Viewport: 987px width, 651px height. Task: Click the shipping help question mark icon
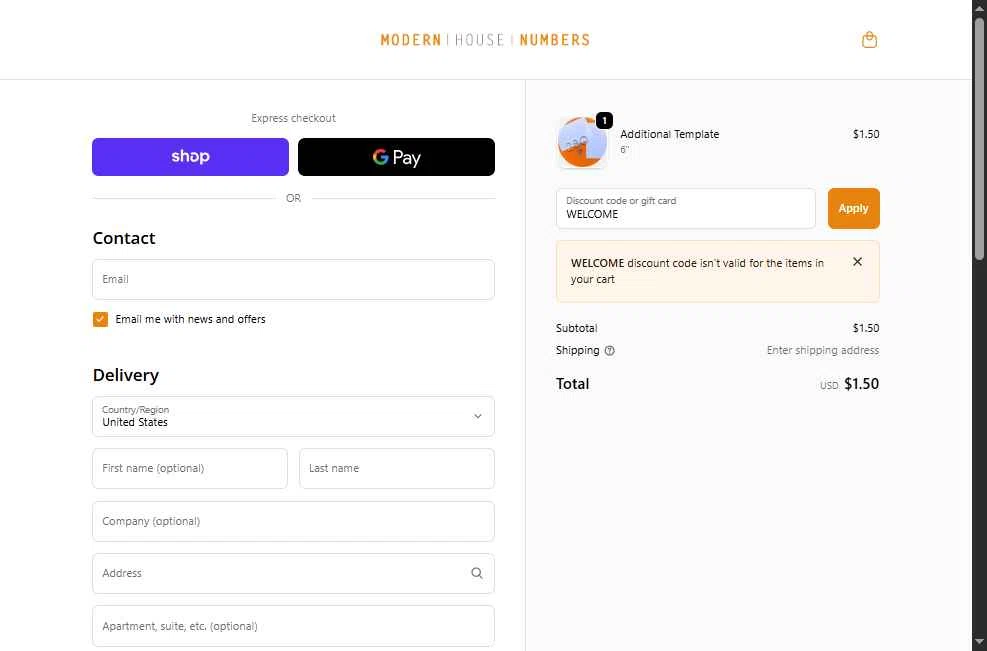(609, 351)
